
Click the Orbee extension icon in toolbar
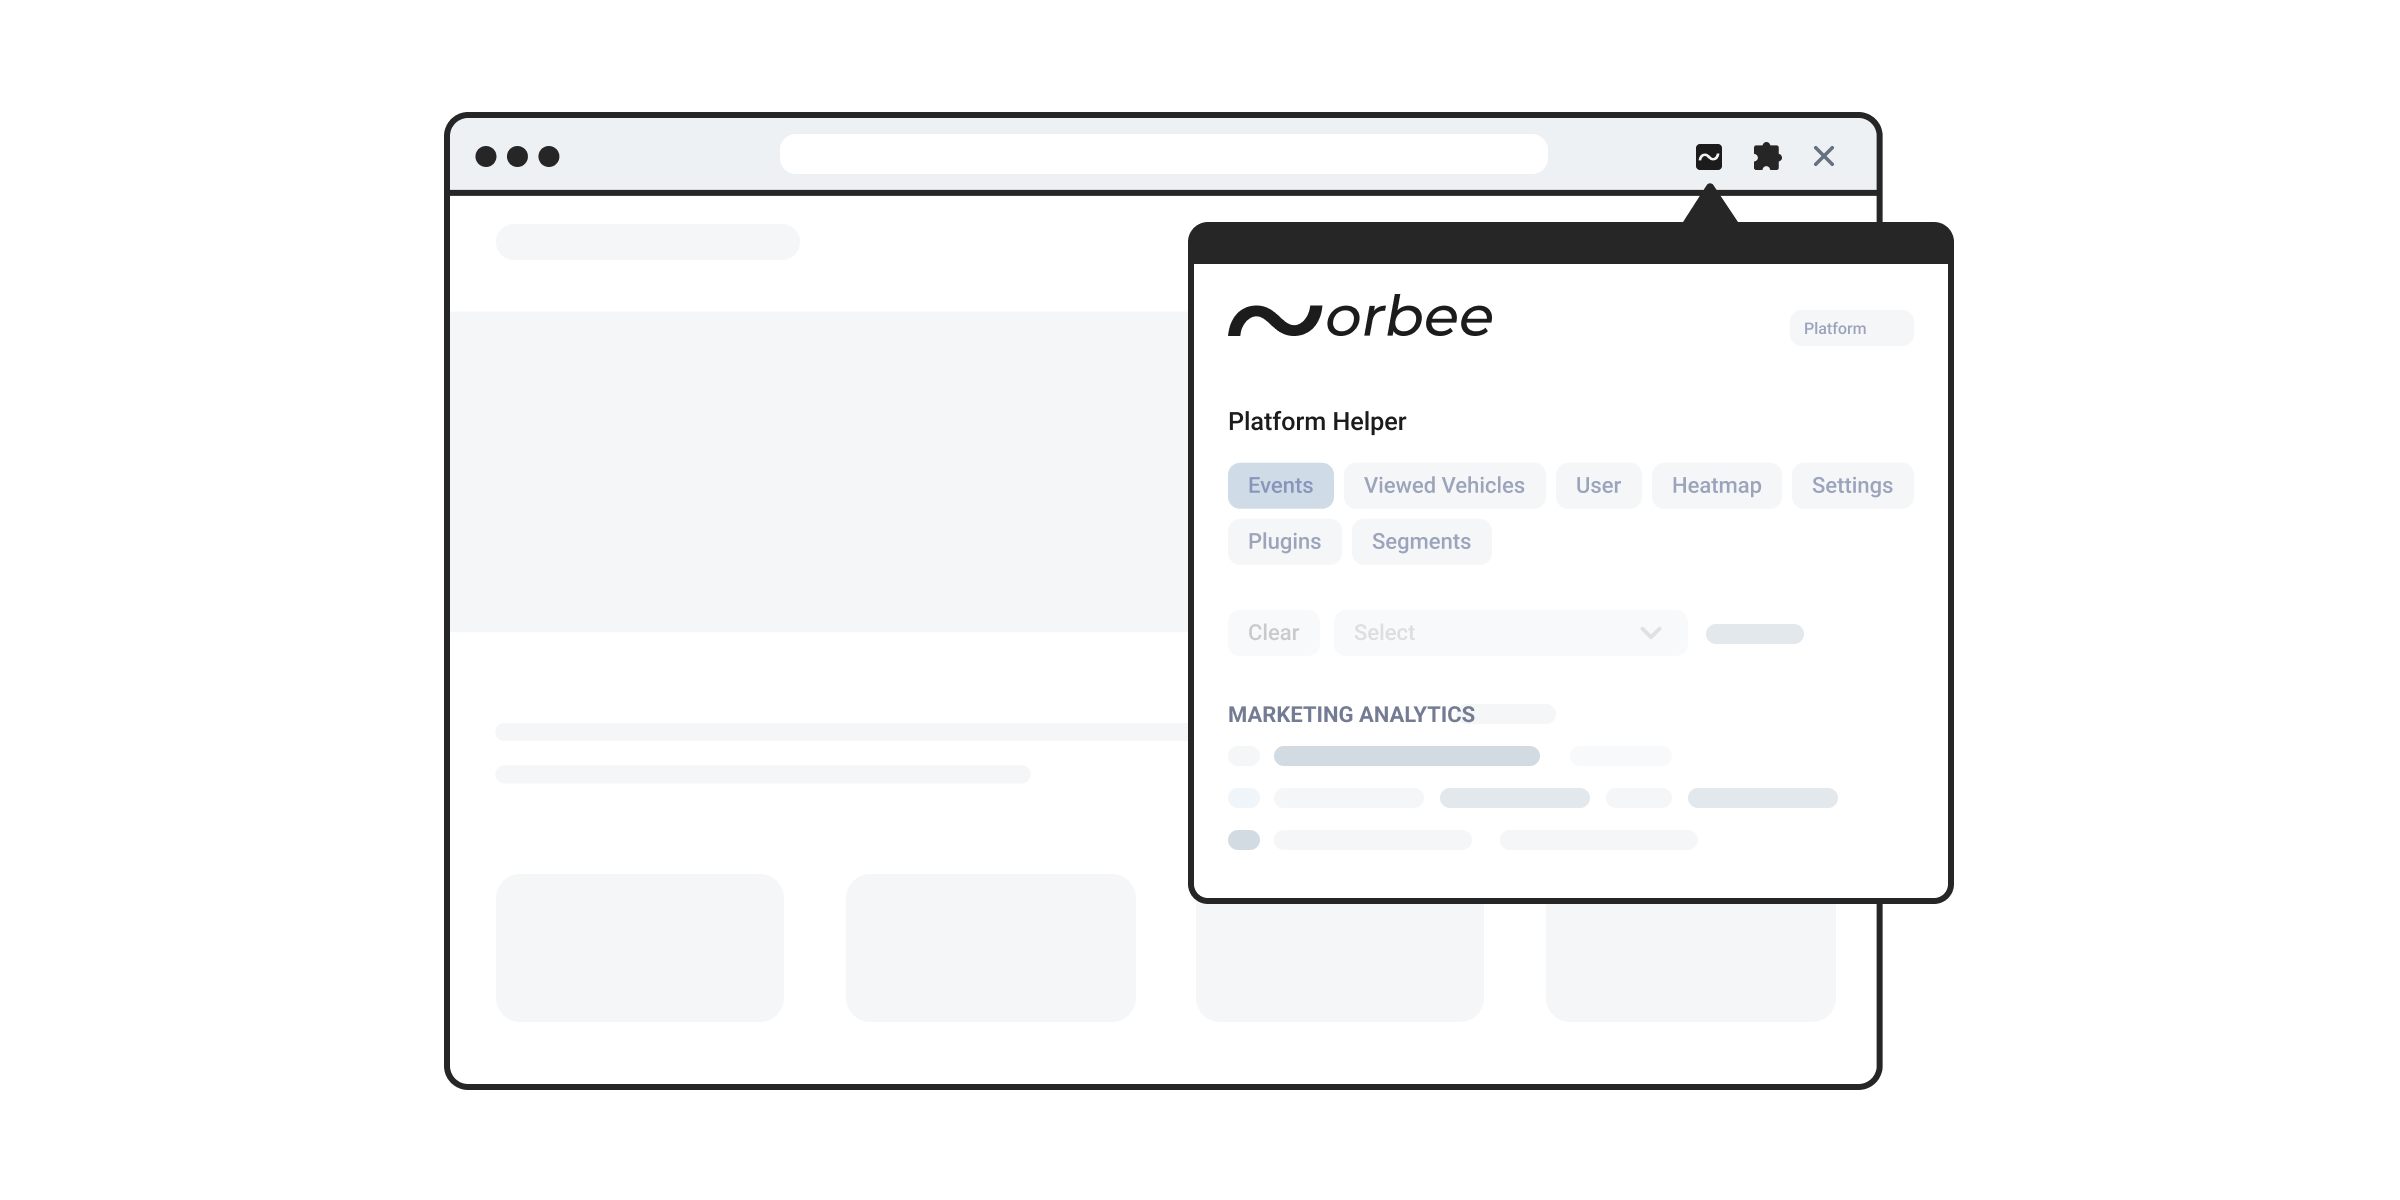(1708, 157)
